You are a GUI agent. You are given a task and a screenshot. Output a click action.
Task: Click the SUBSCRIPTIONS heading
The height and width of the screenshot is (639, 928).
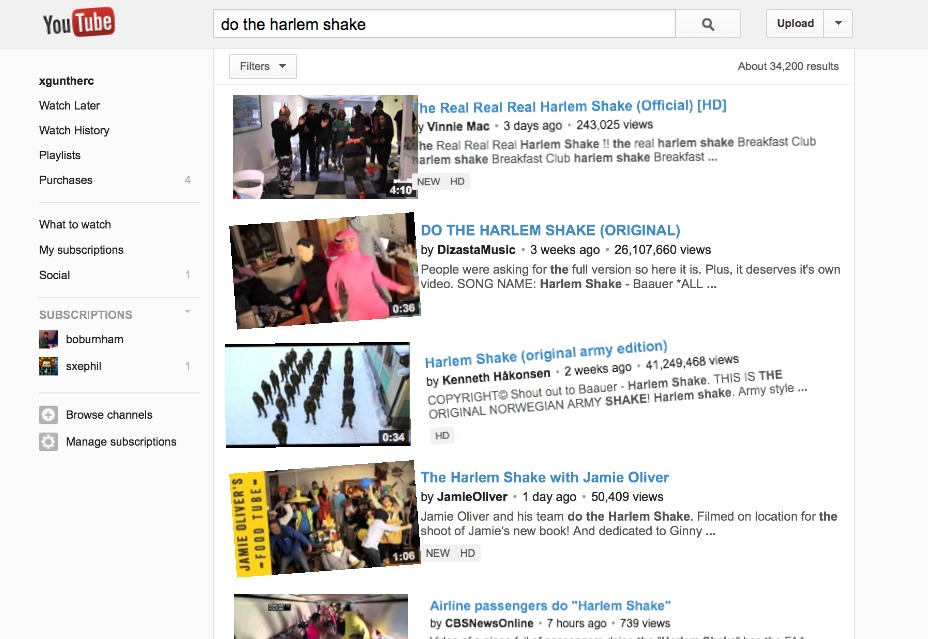point(86,315)
